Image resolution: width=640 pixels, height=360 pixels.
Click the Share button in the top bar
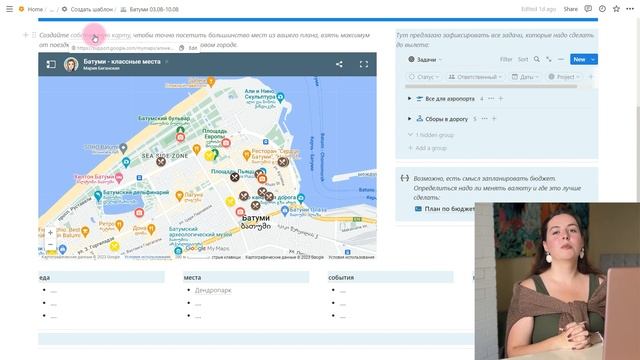pyautogui.click(x=570, y=9)
